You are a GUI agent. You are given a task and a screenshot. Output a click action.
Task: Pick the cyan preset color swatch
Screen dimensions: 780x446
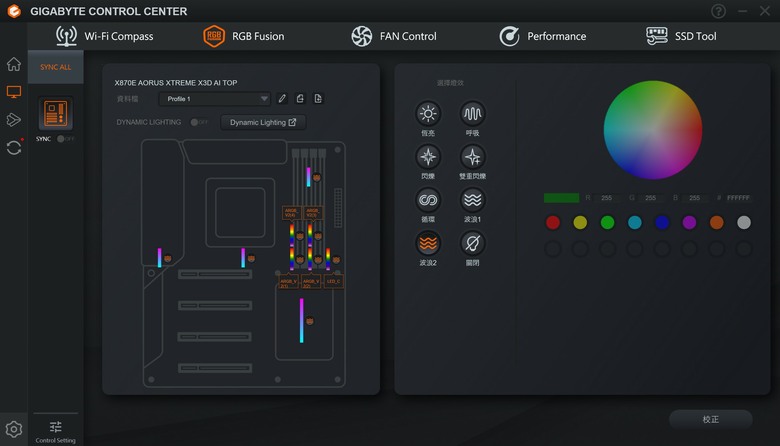635,222
